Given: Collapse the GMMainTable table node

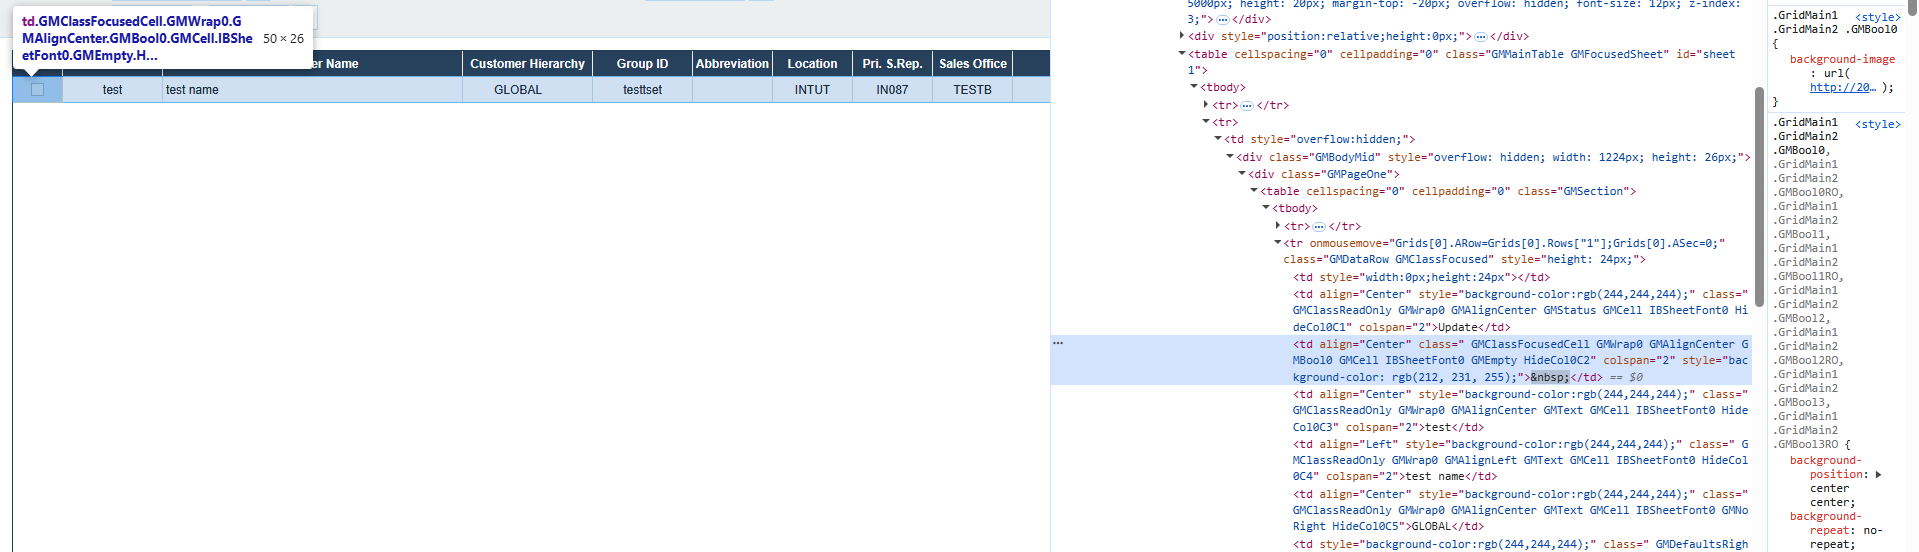Looking at the screenshot, I should (x=1182, y=54).
